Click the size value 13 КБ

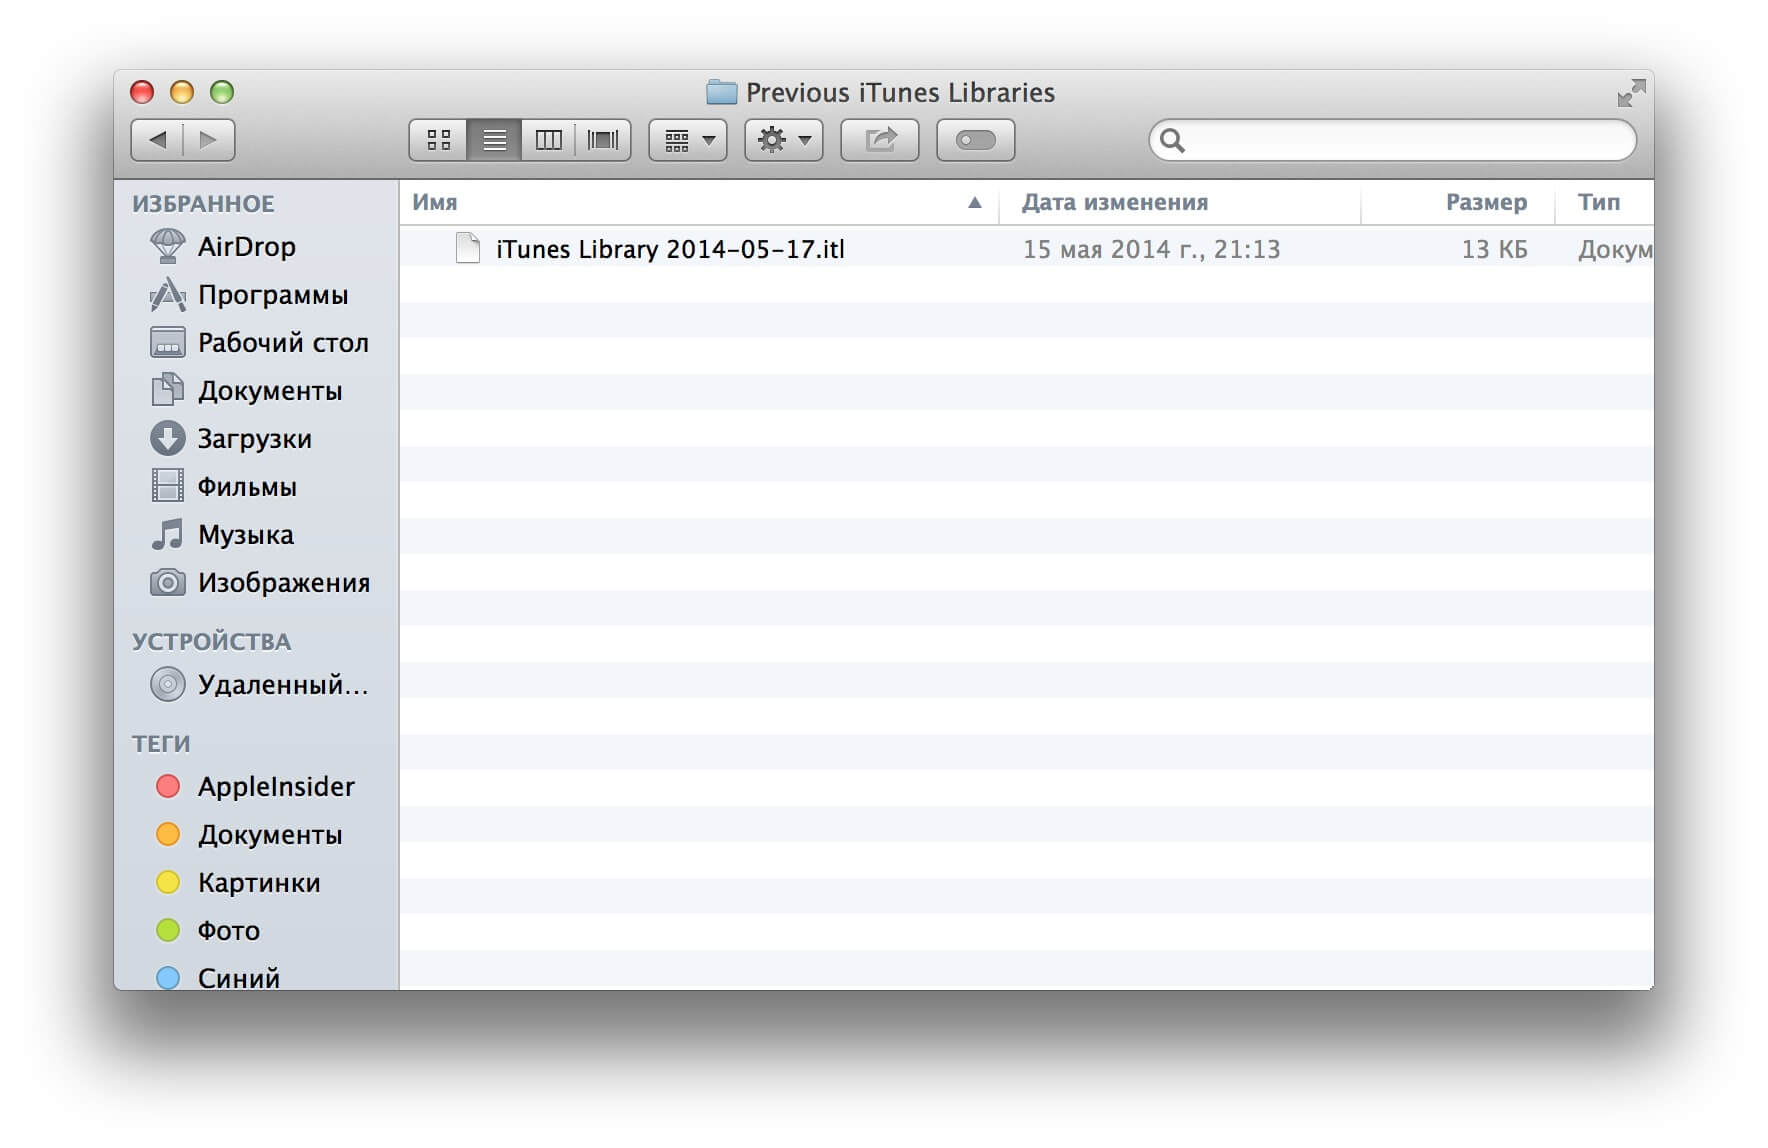(x=1494, y=249)
